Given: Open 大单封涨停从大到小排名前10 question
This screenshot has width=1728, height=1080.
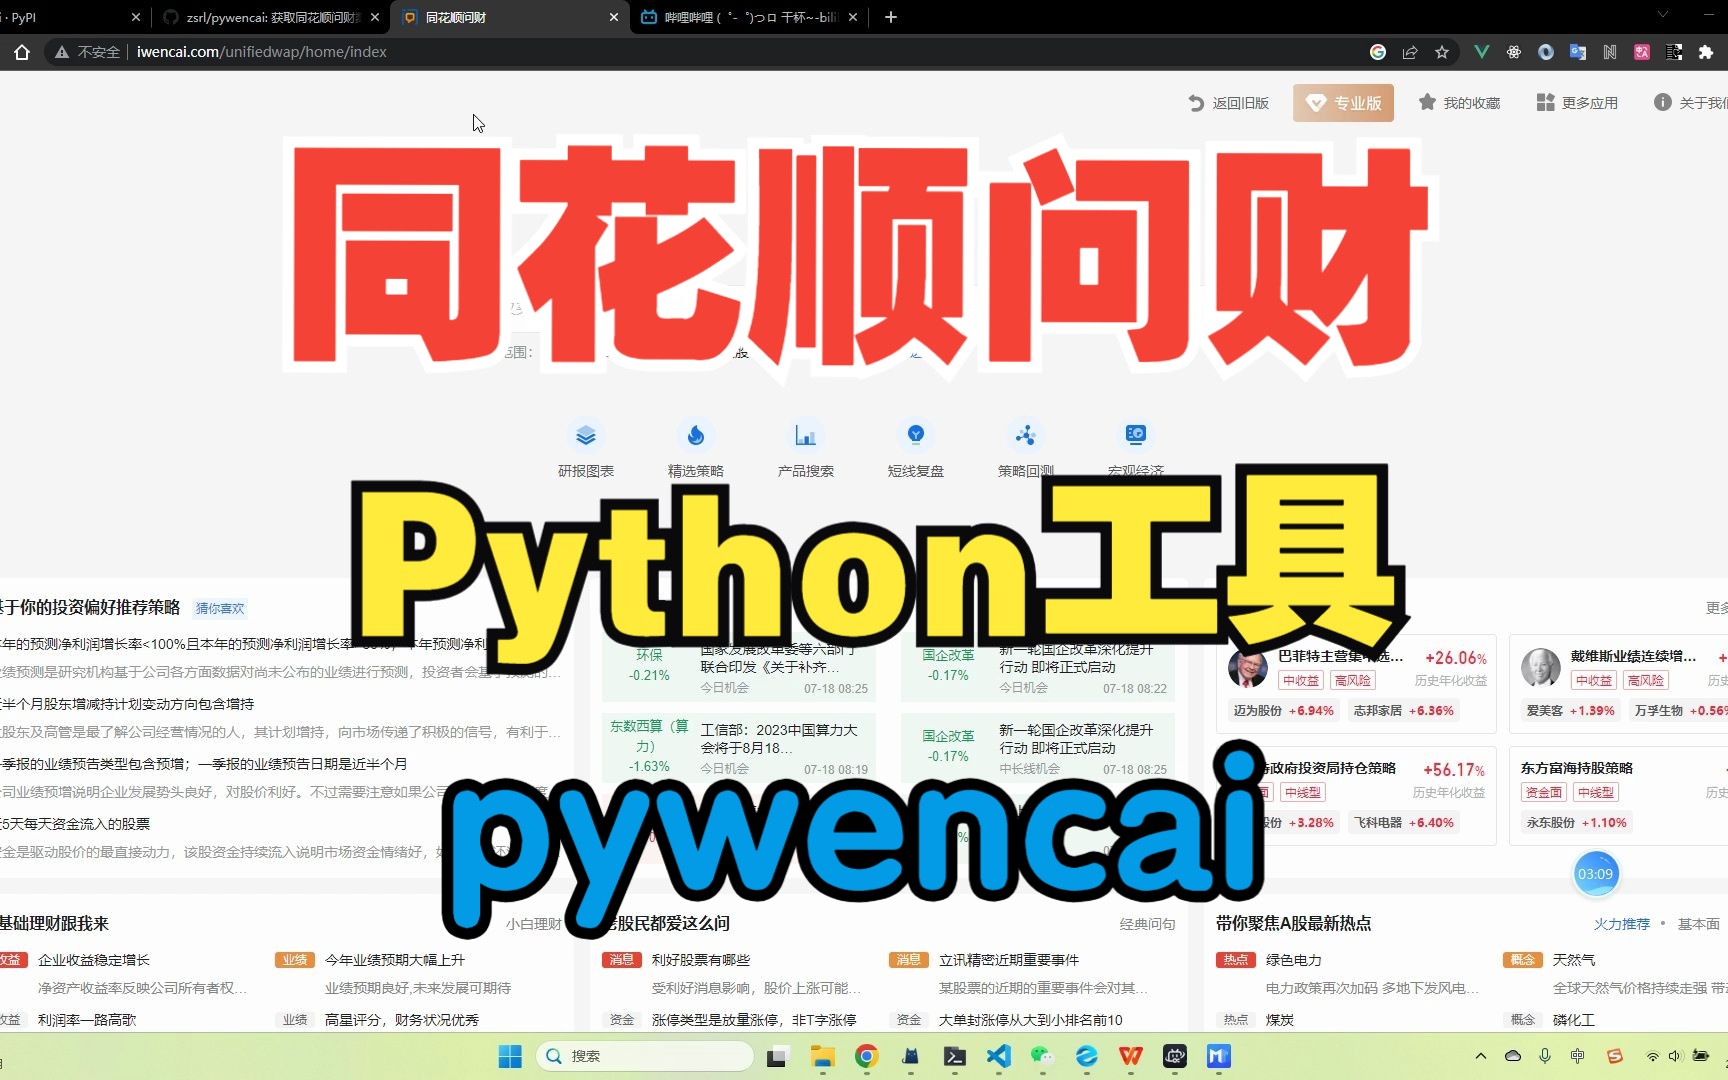Looking at the screenshot, I should [x=1031, y=1020].
